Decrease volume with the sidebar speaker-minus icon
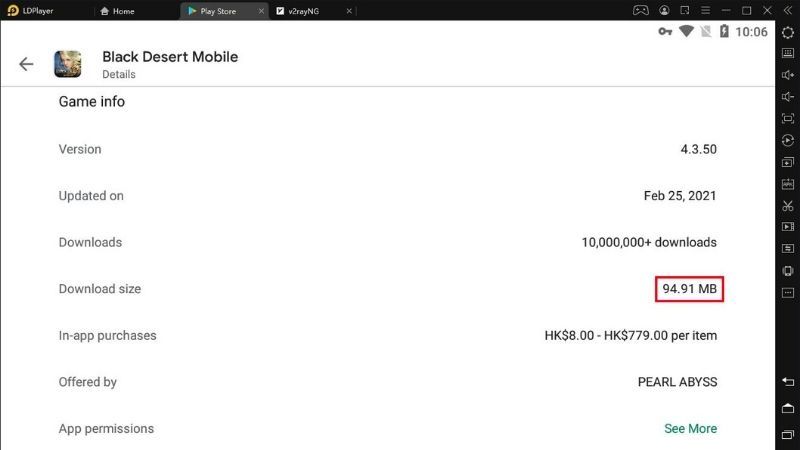Image resolution: width=800 pixels, height=450 pixels. pos(788,97)
